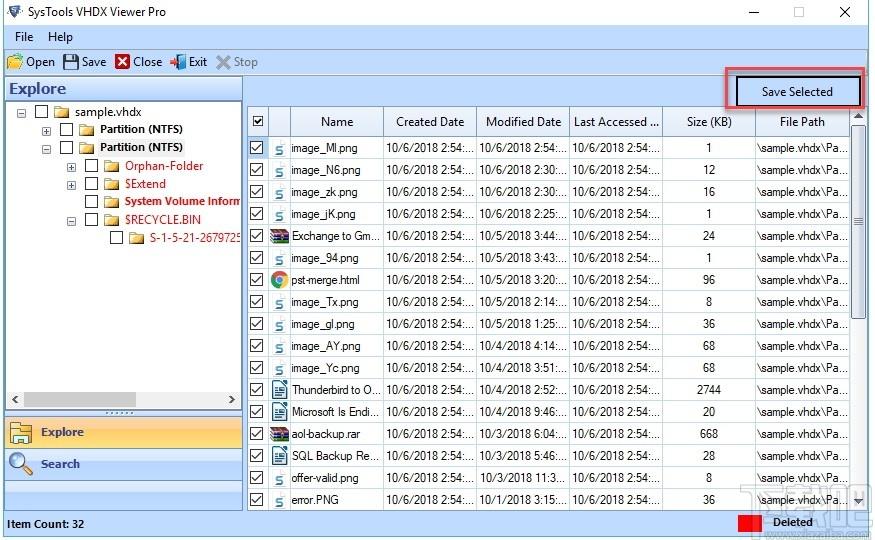Switch to the Search pane tab
Image resolution: width=875 pixels, height=540 pixels.
tap(123, 464)
